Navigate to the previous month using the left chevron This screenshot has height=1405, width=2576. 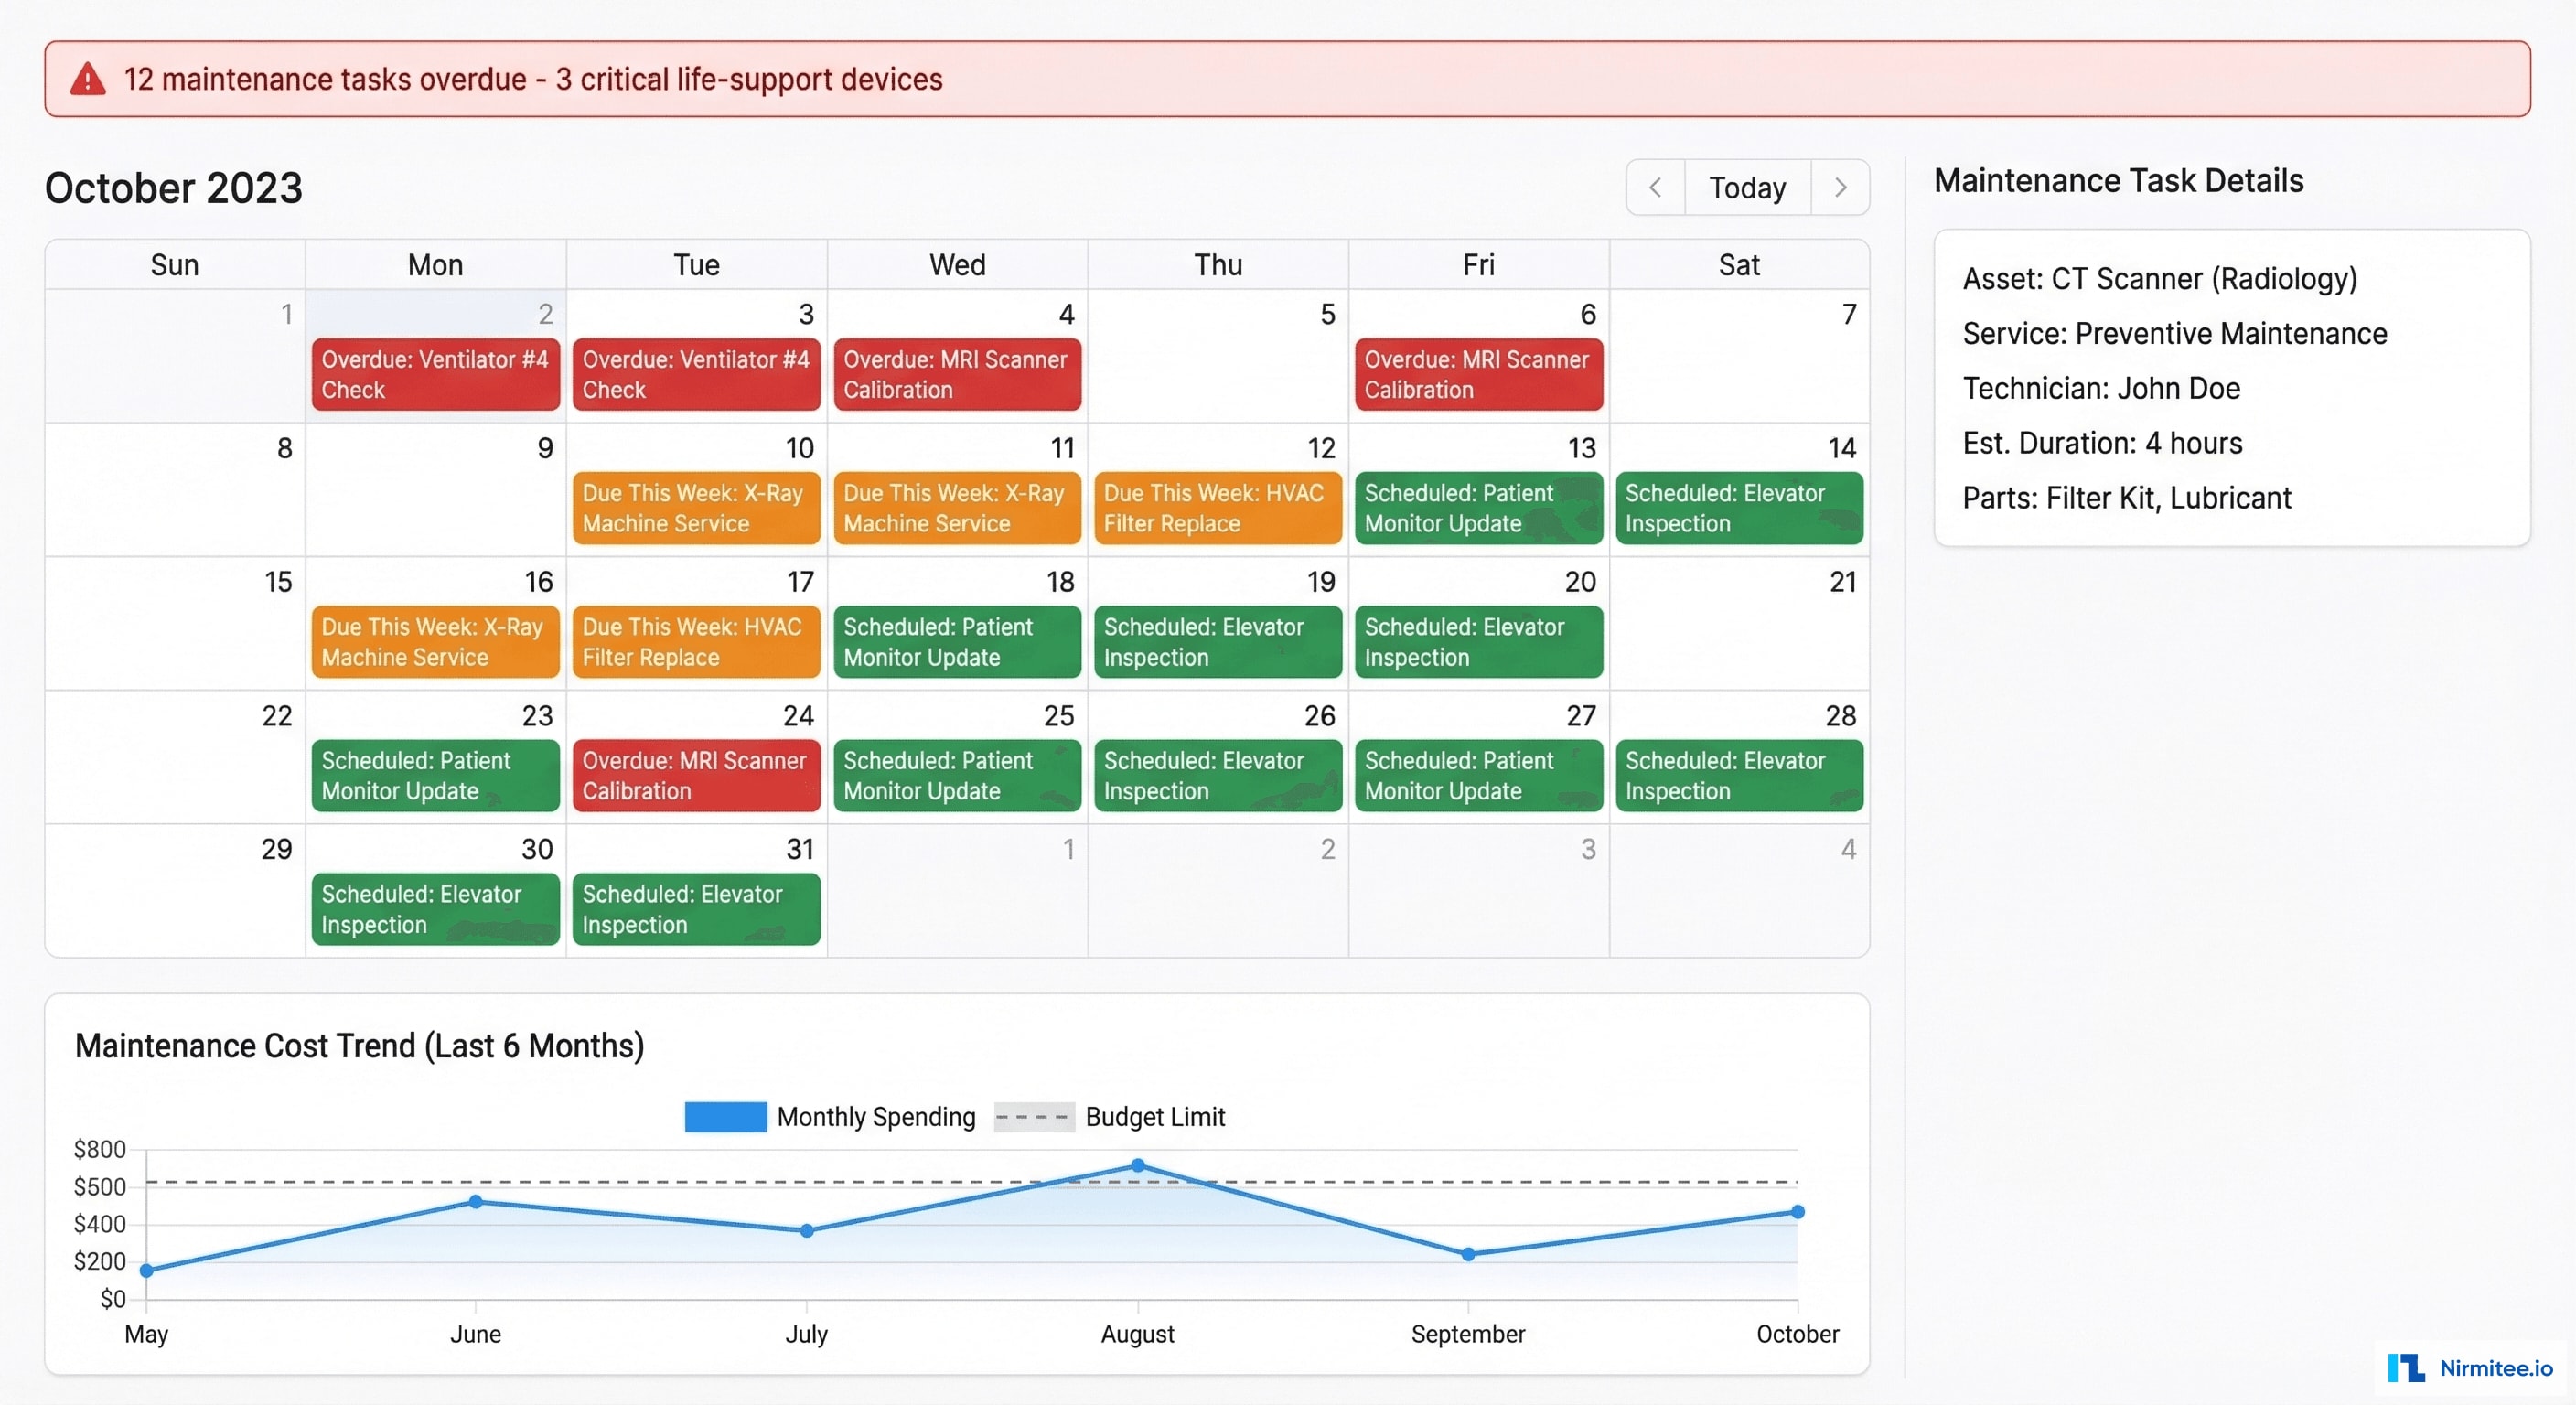tap(1654, 187)
